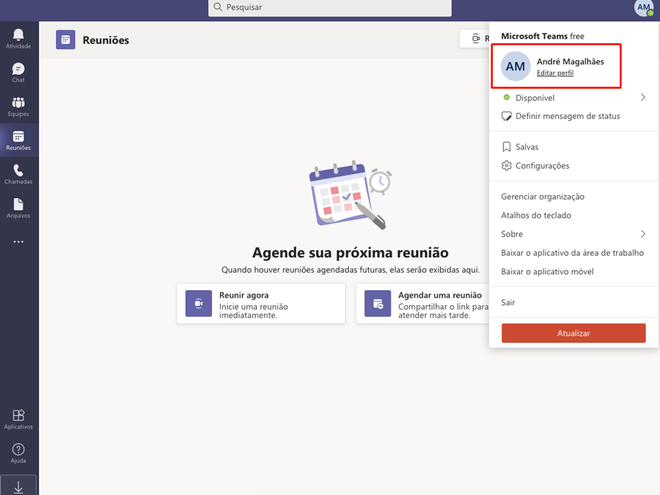Click the large AM avatar in menu
The height and width of the screenshot is (495, 660).
click(x=515, y=66)
